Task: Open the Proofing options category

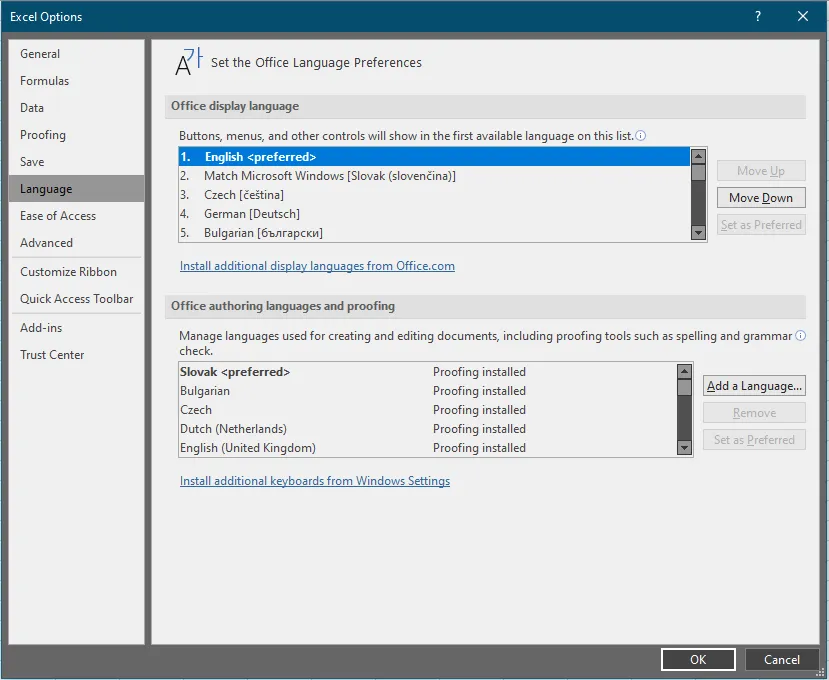Action: (x=76, y=135)
